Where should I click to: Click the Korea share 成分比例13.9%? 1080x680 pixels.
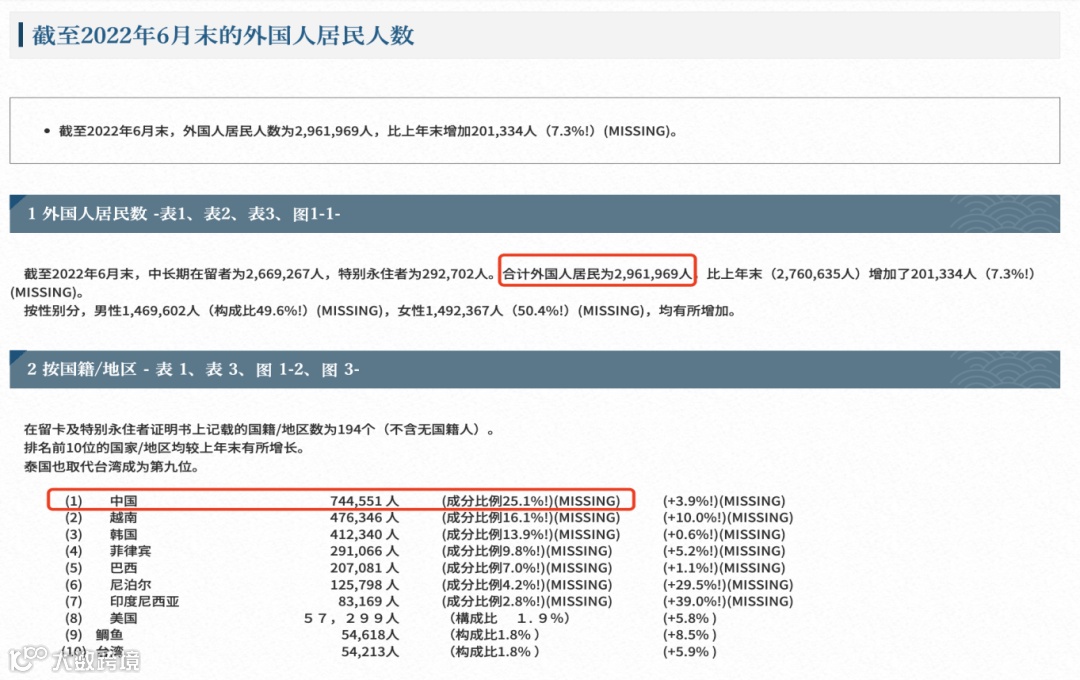click(530, 535)
